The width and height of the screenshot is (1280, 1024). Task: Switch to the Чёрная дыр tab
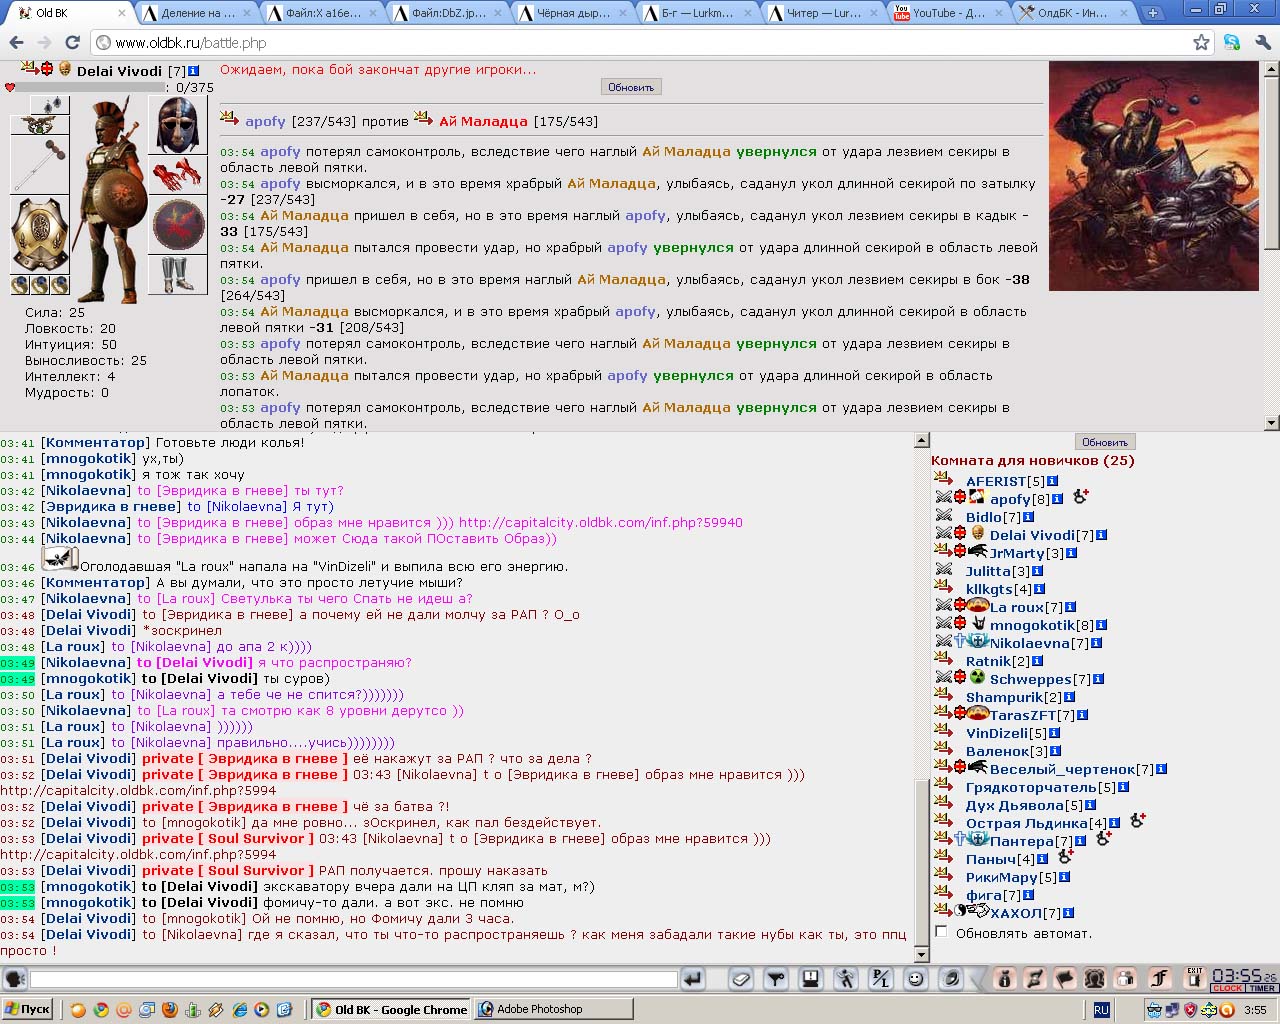(x=571, y=13)
